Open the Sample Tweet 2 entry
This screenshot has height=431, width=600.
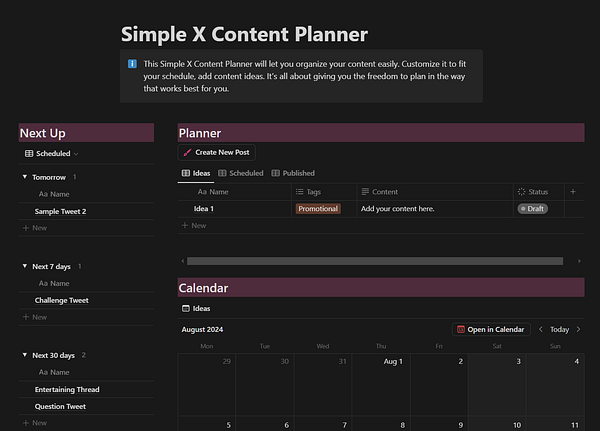(x=60, y=211)
